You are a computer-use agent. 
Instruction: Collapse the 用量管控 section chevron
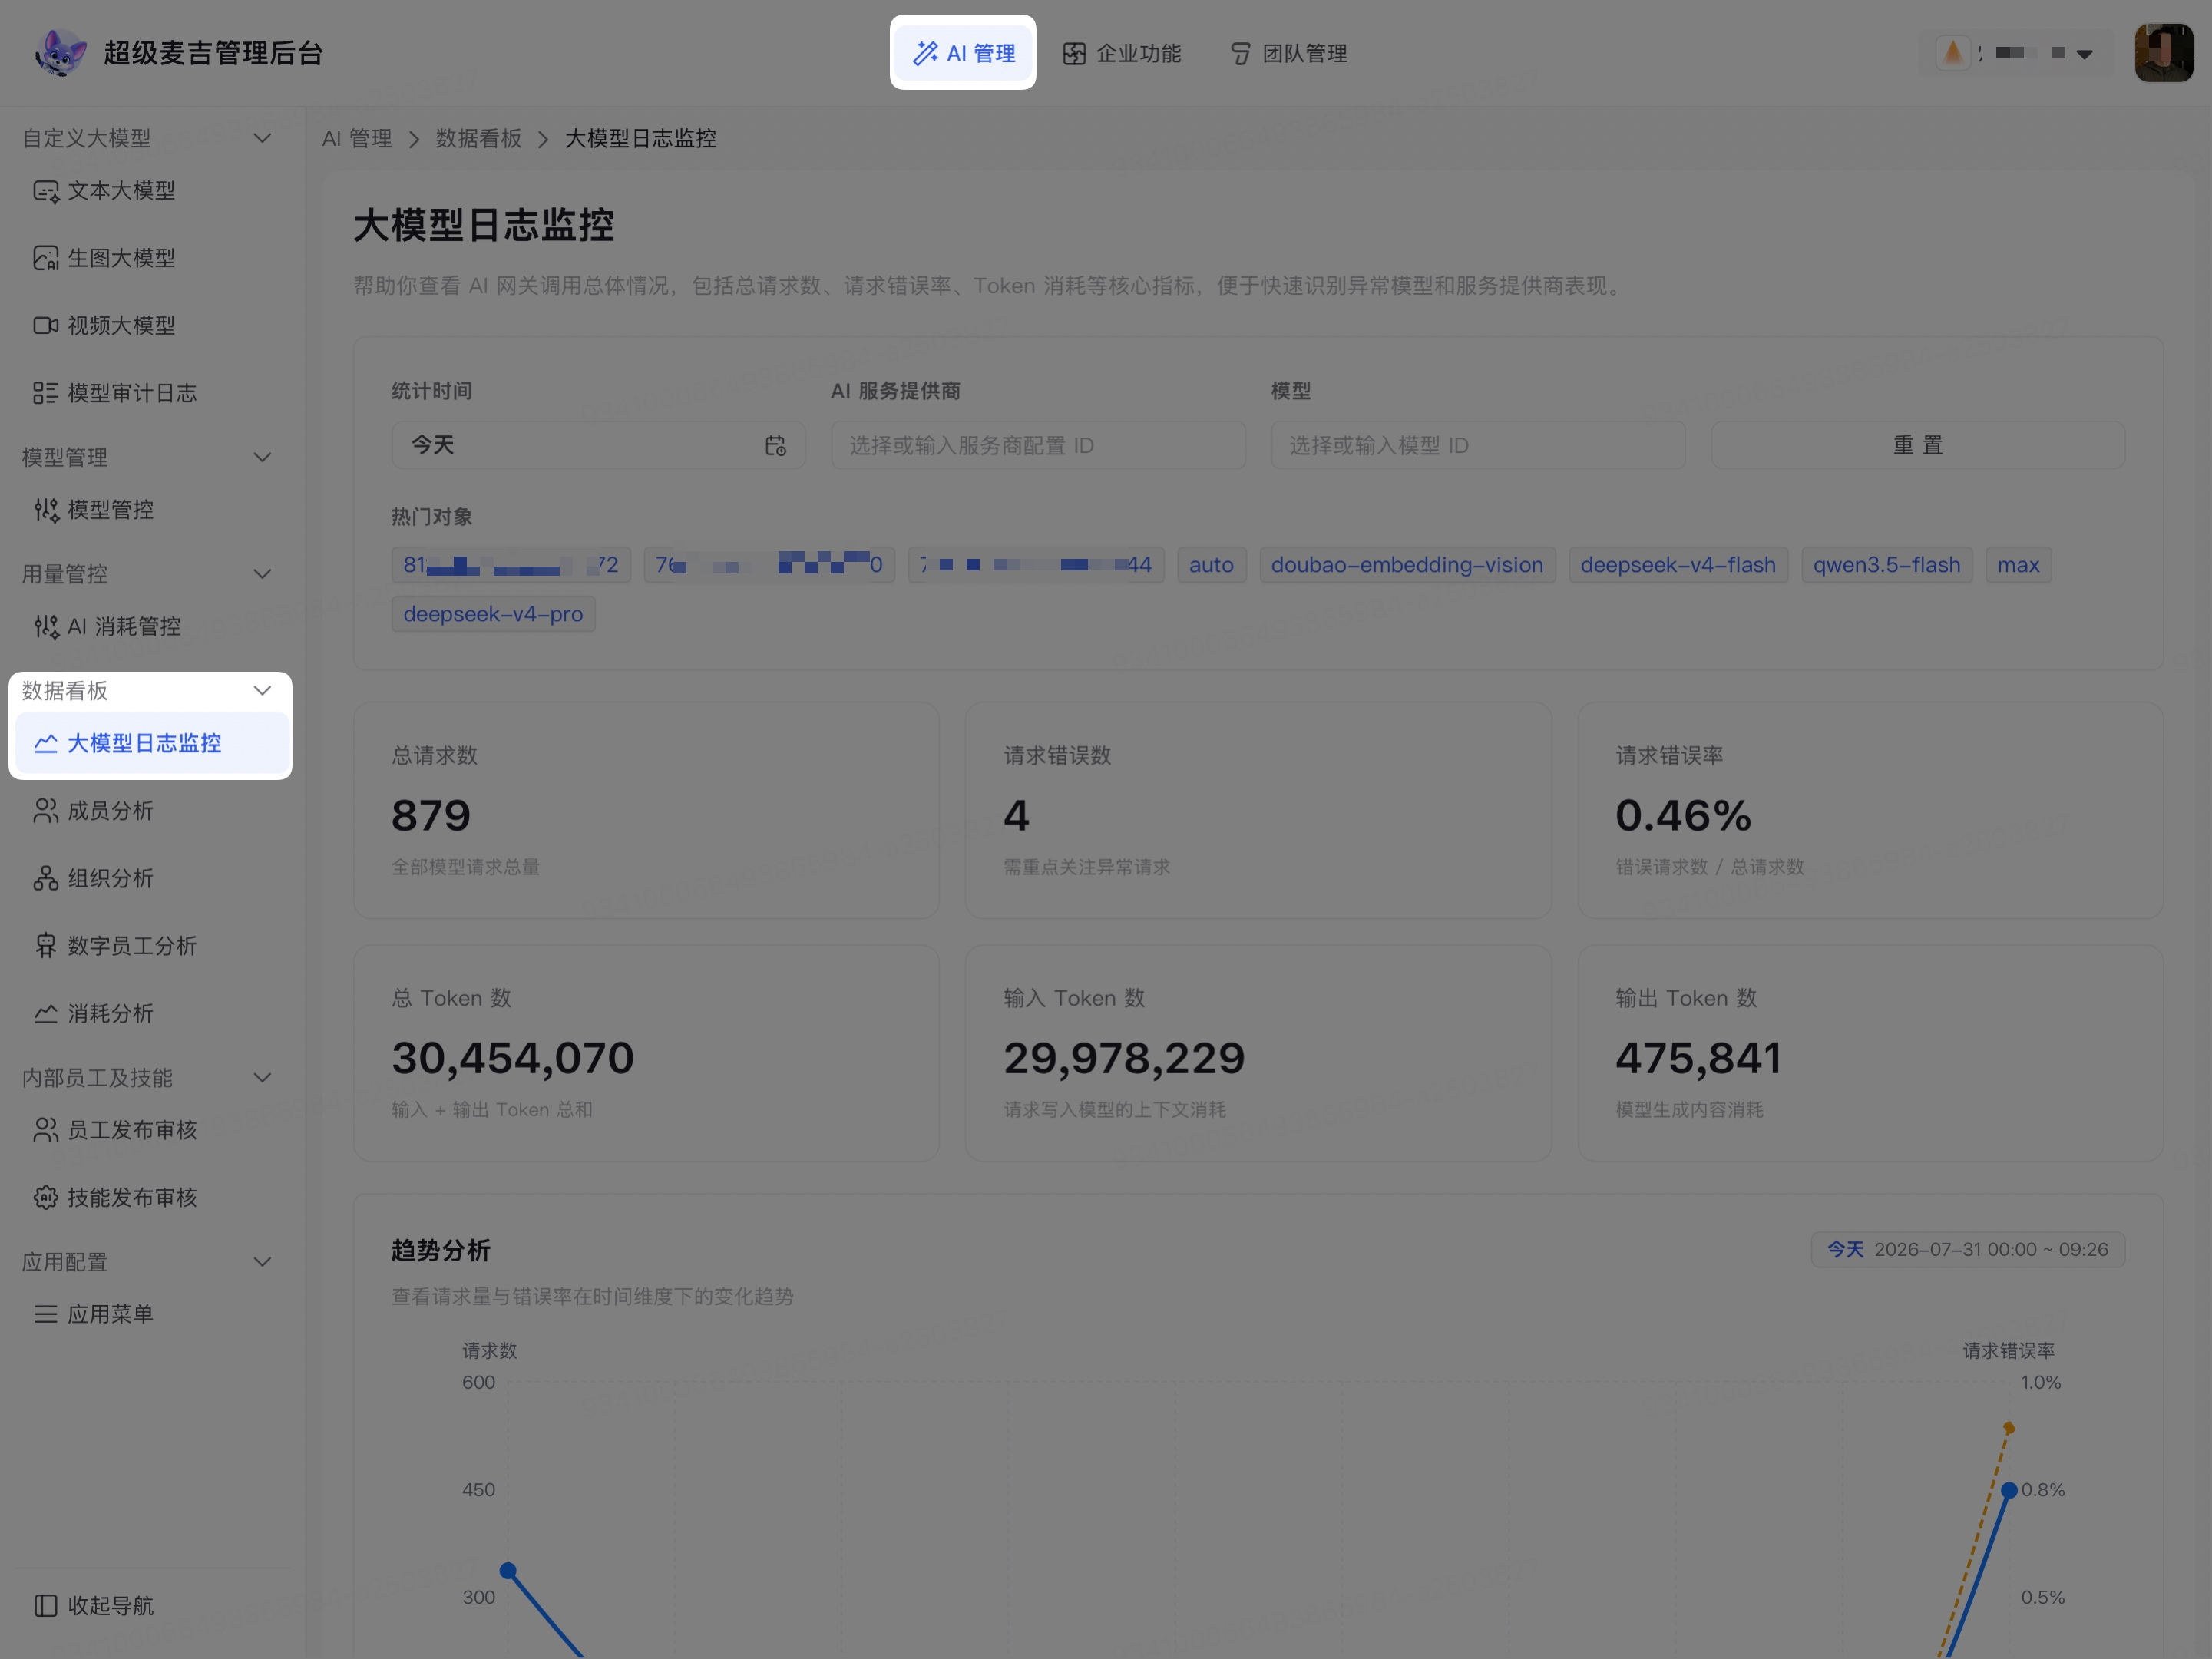coord(263,574)
